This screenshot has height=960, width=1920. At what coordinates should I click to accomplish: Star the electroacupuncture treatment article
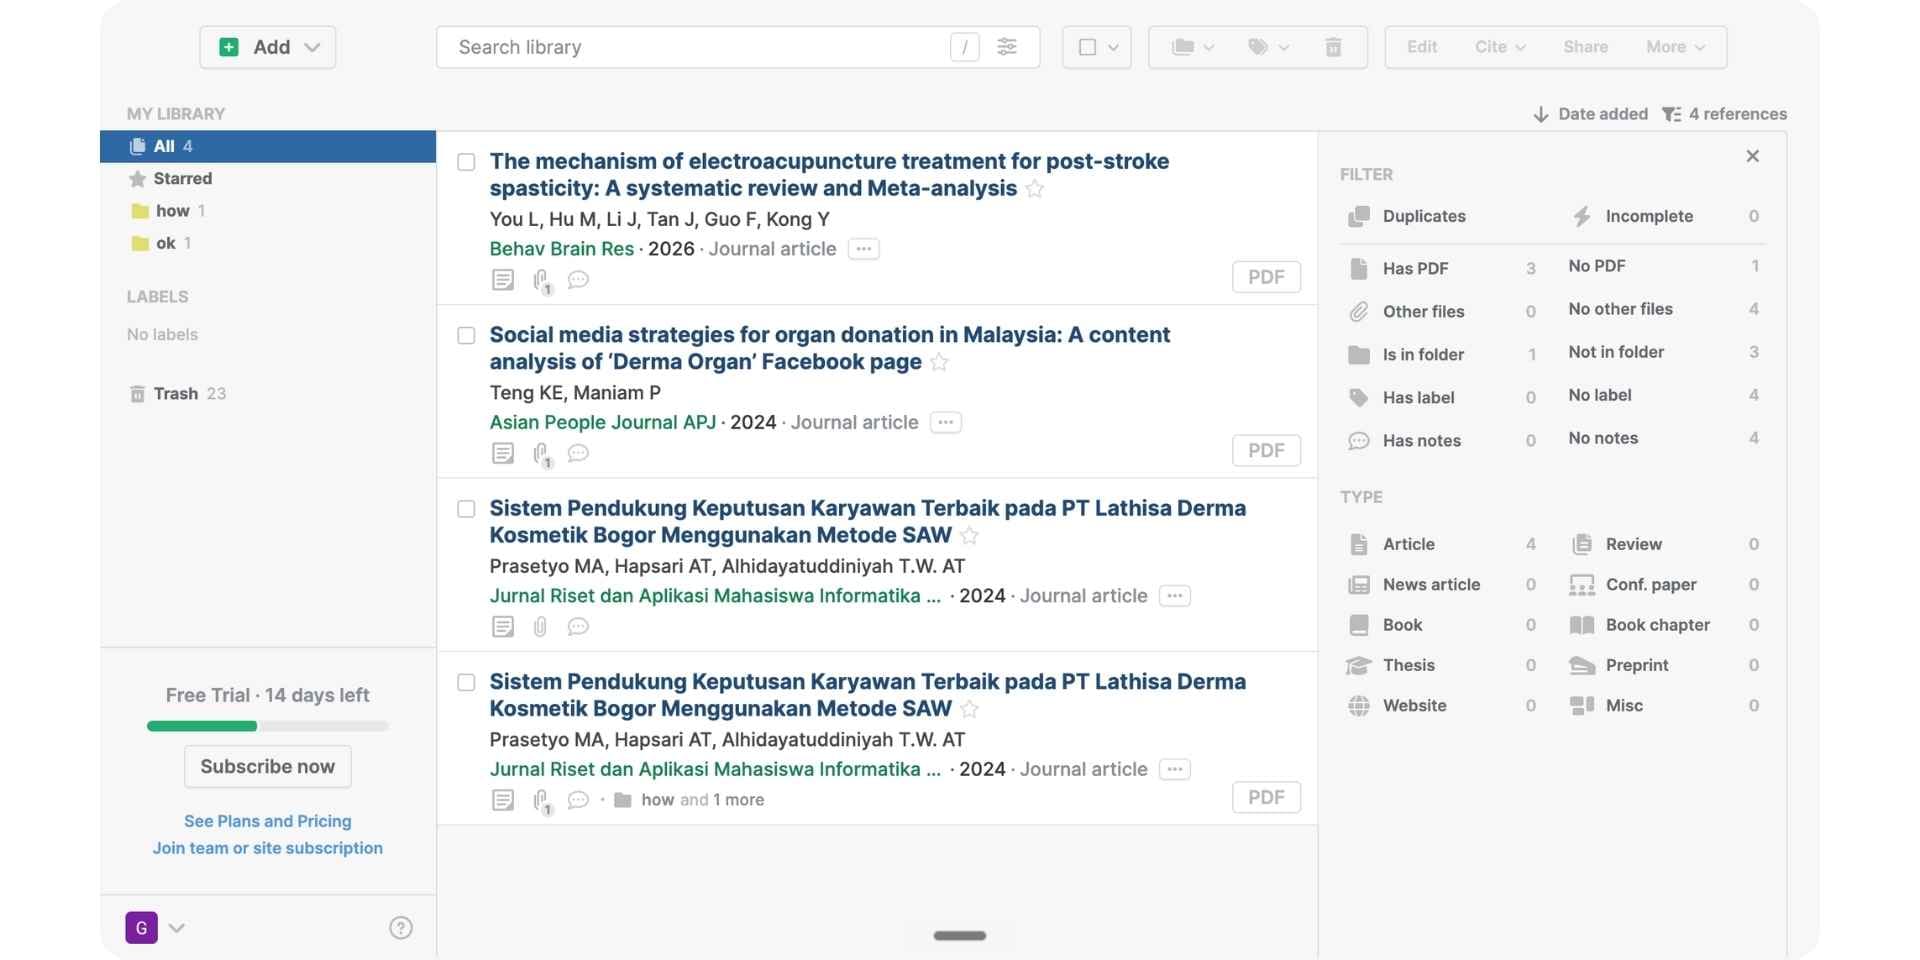pos(1035,189)
